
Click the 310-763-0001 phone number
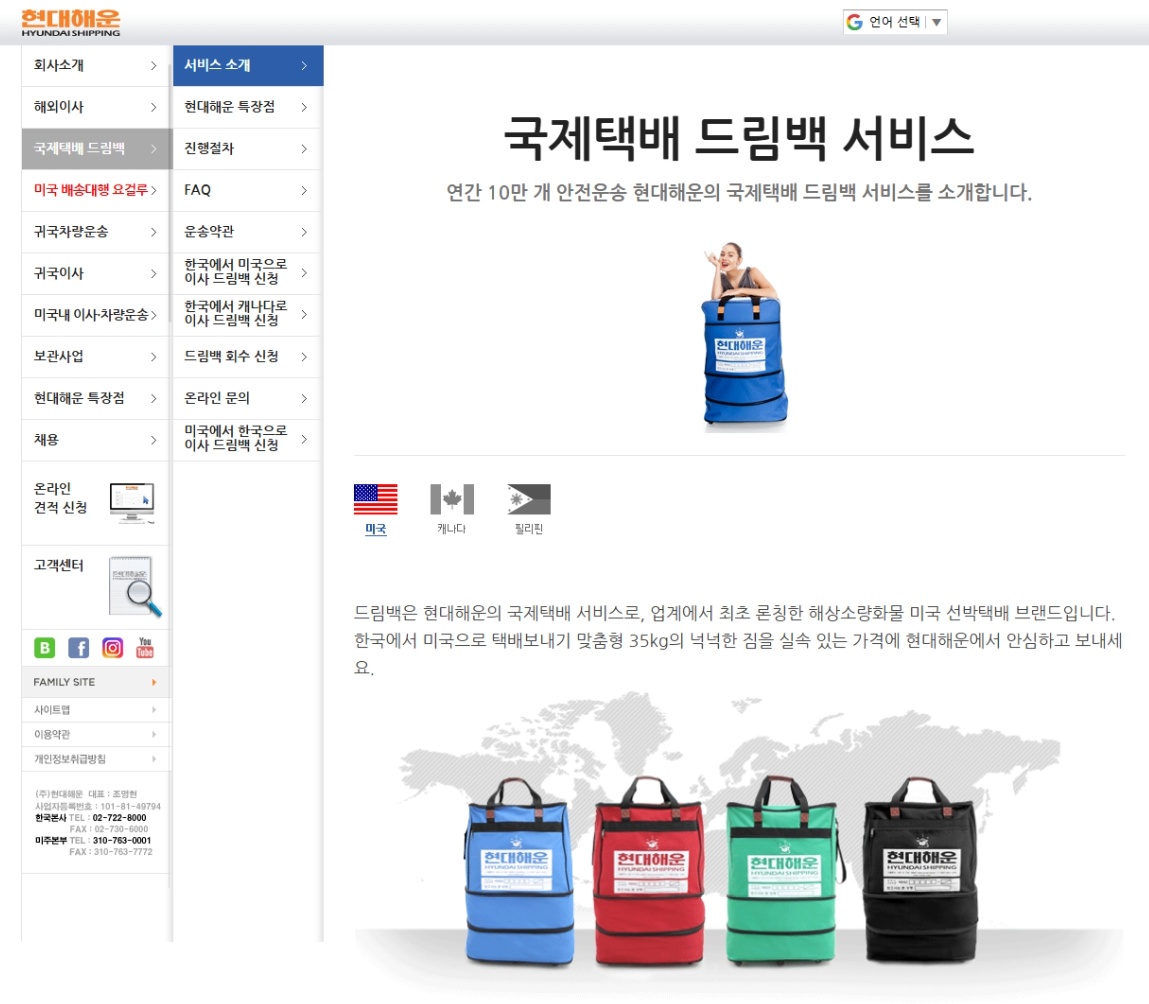pos(122,841)
